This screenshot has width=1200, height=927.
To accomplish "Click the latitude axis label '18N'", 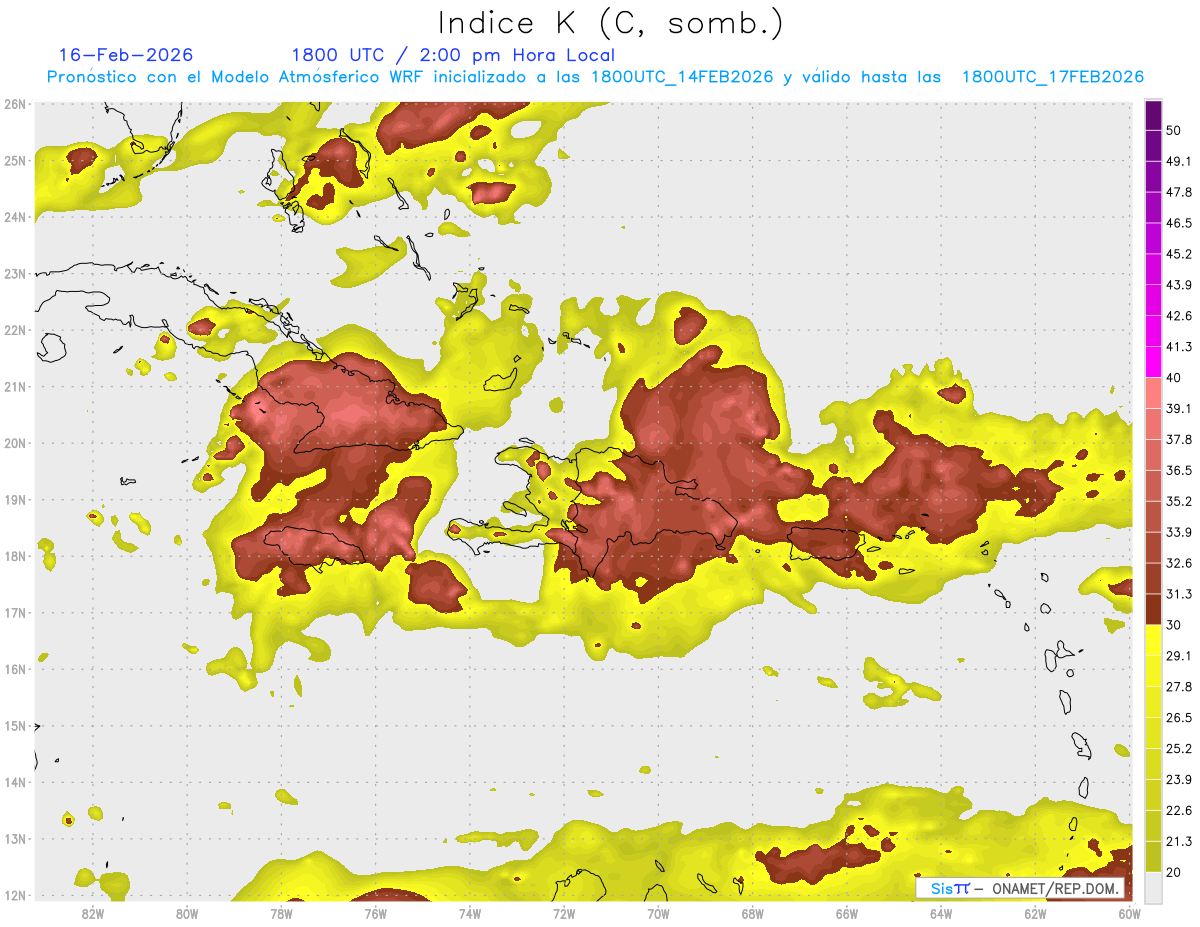I will point(15,556).
